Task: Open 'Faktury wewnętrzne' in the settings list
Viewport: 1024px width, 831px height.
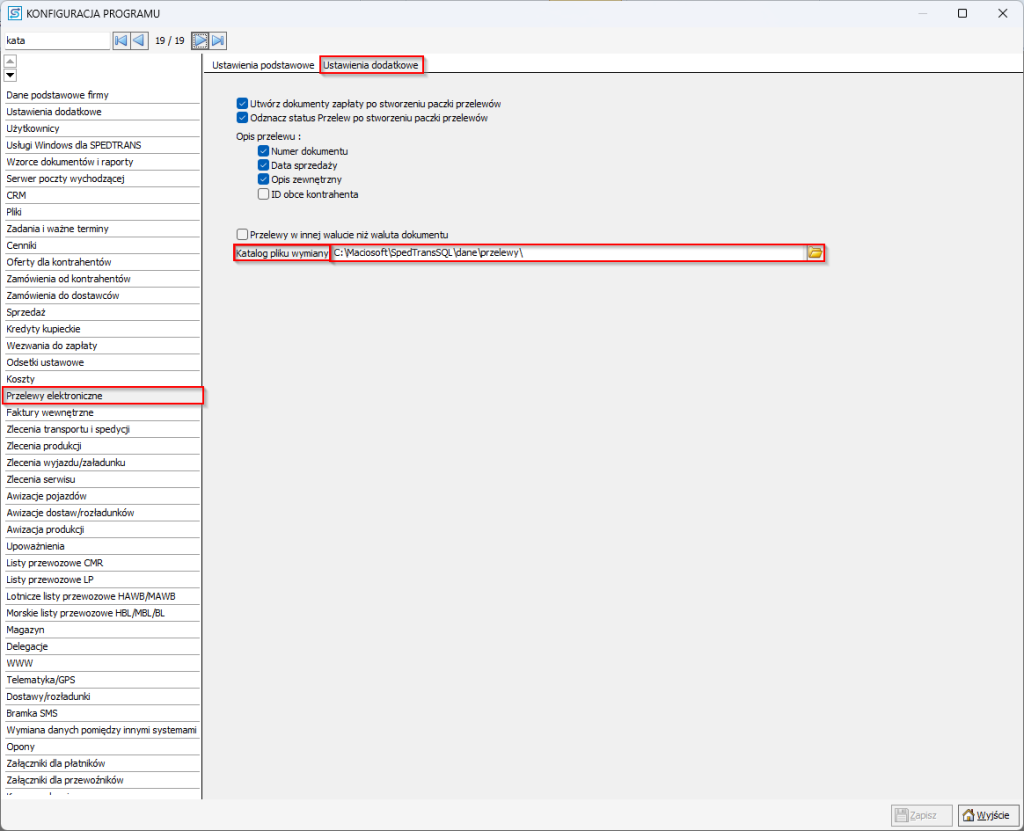Action: point(50,412)
